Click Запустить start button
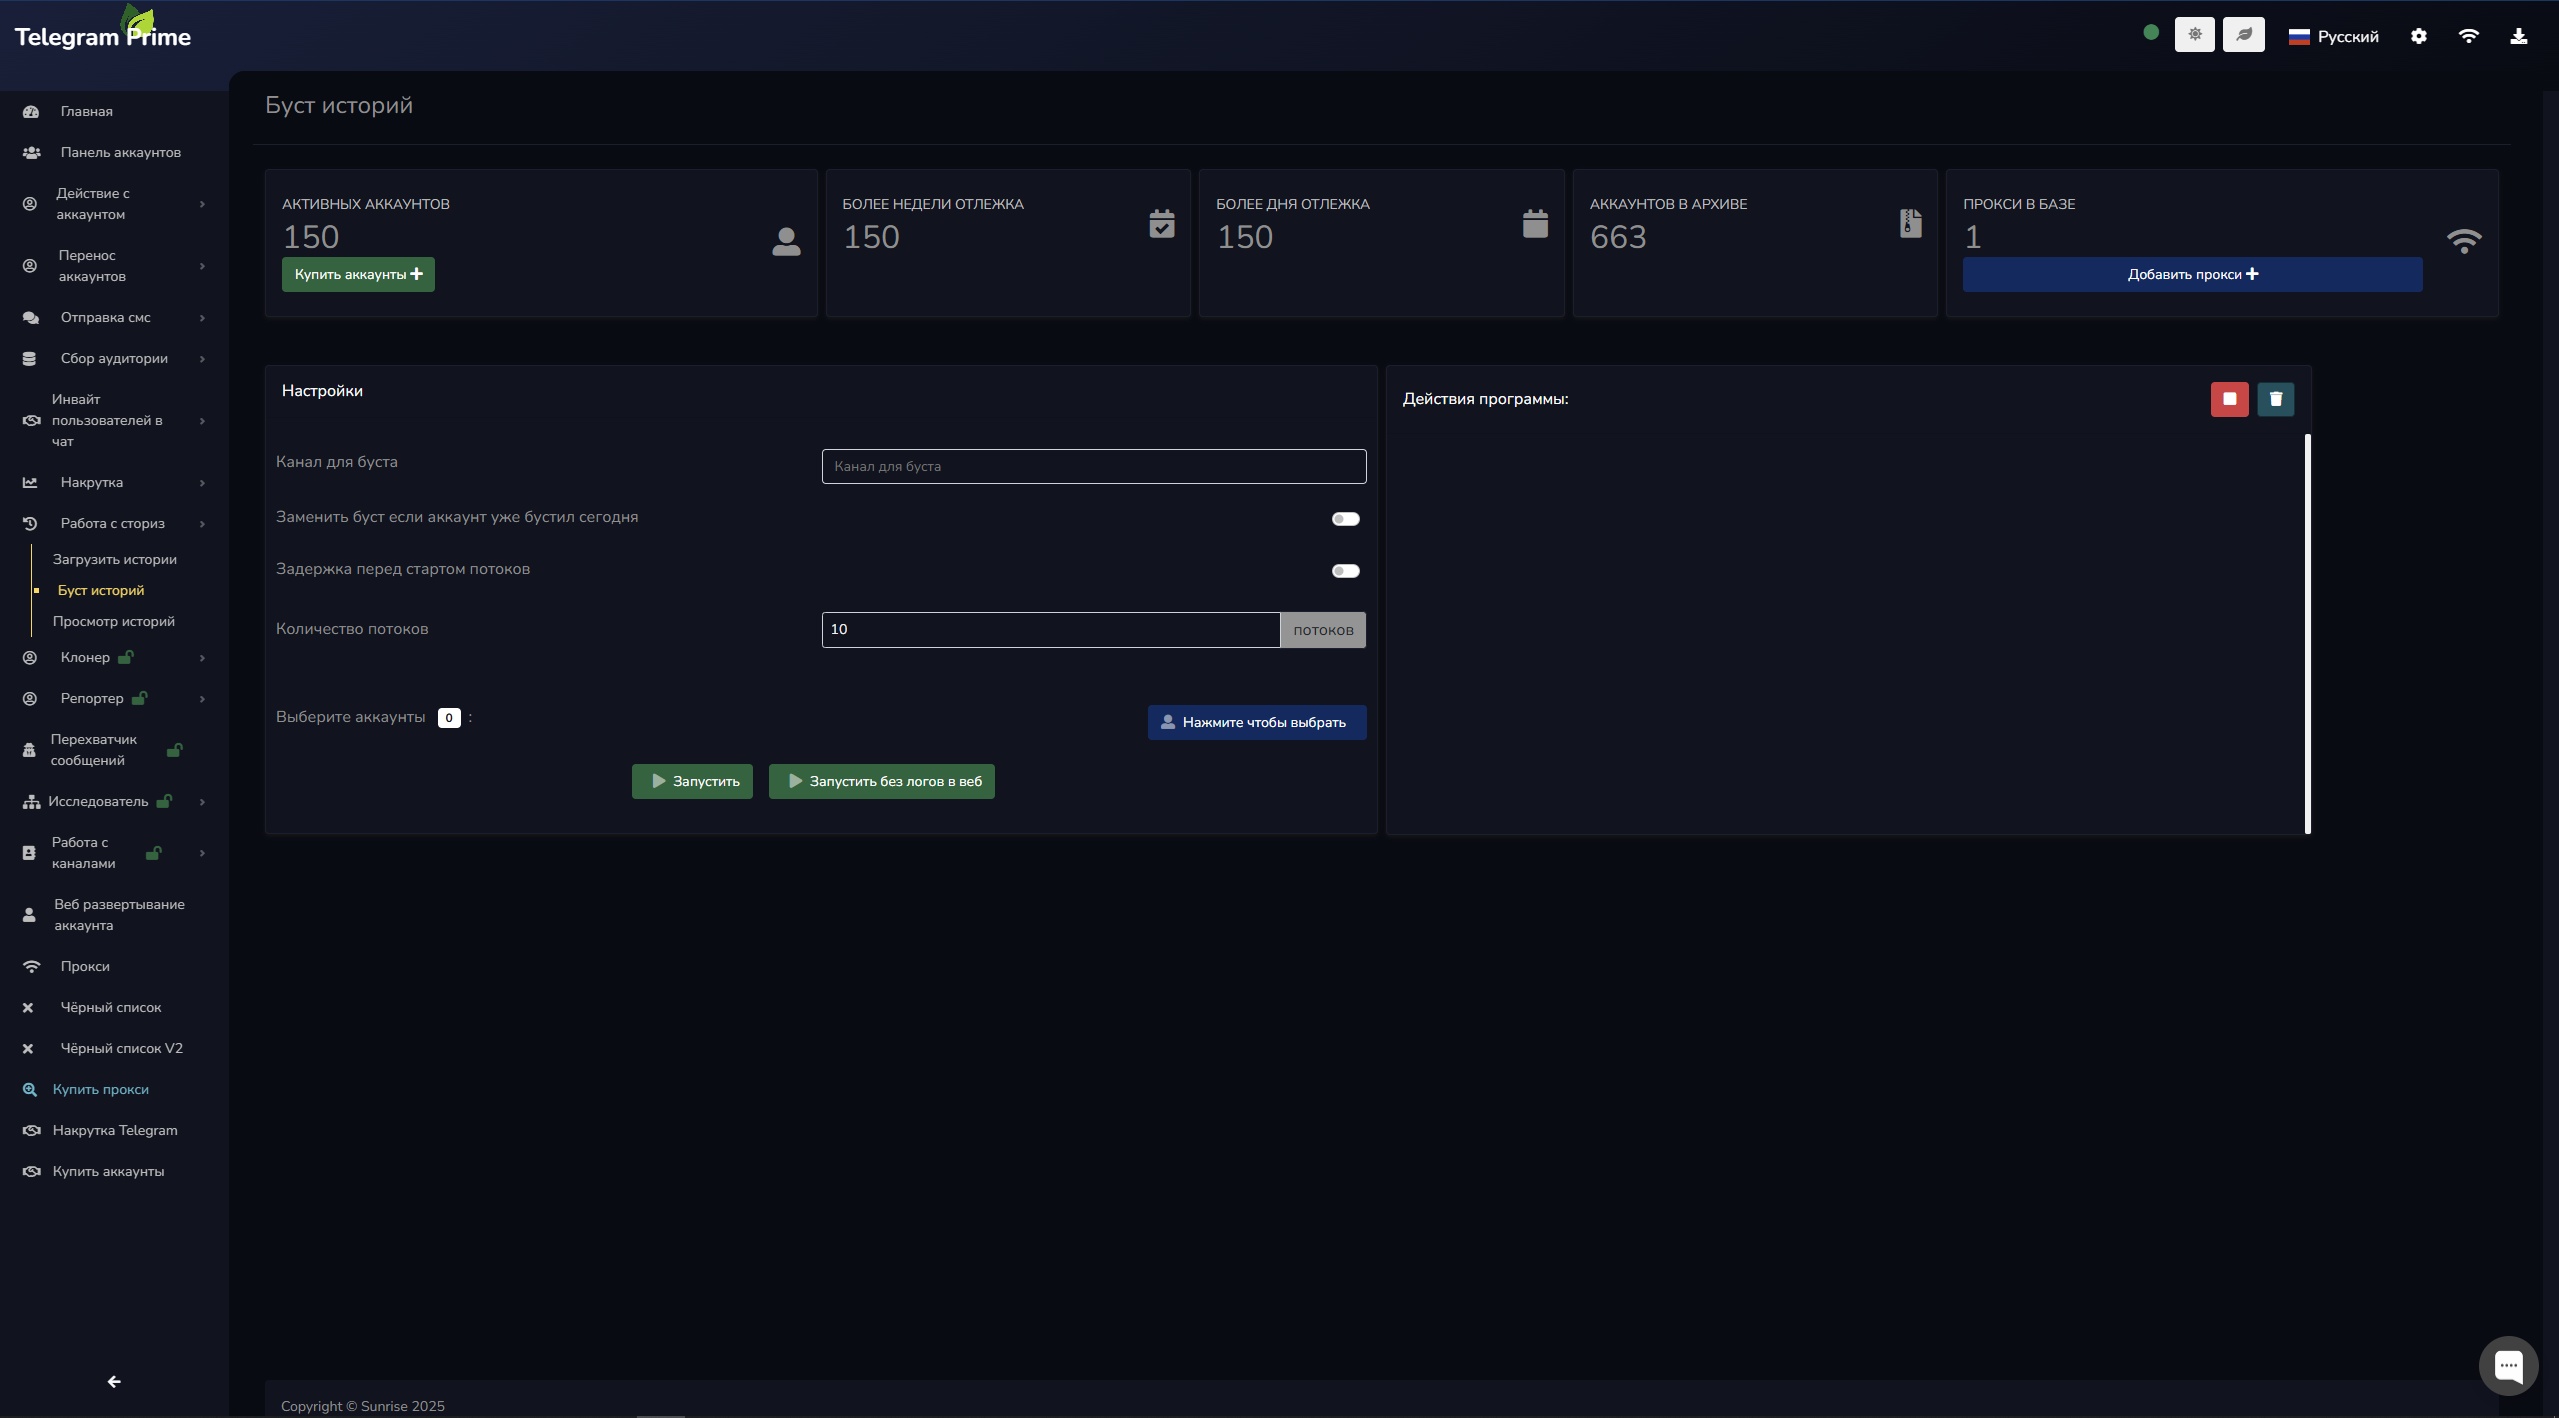 (692, 782)
